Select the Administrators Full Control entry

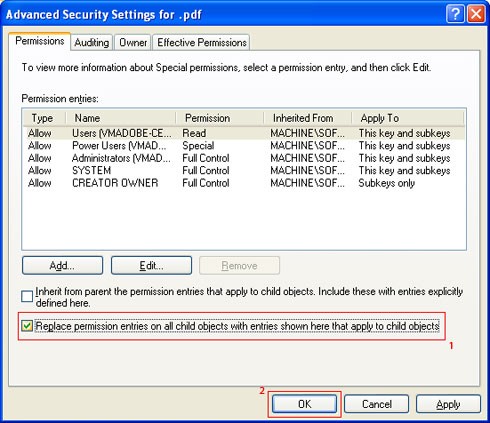pyautogui.click(x=244, y=158)
